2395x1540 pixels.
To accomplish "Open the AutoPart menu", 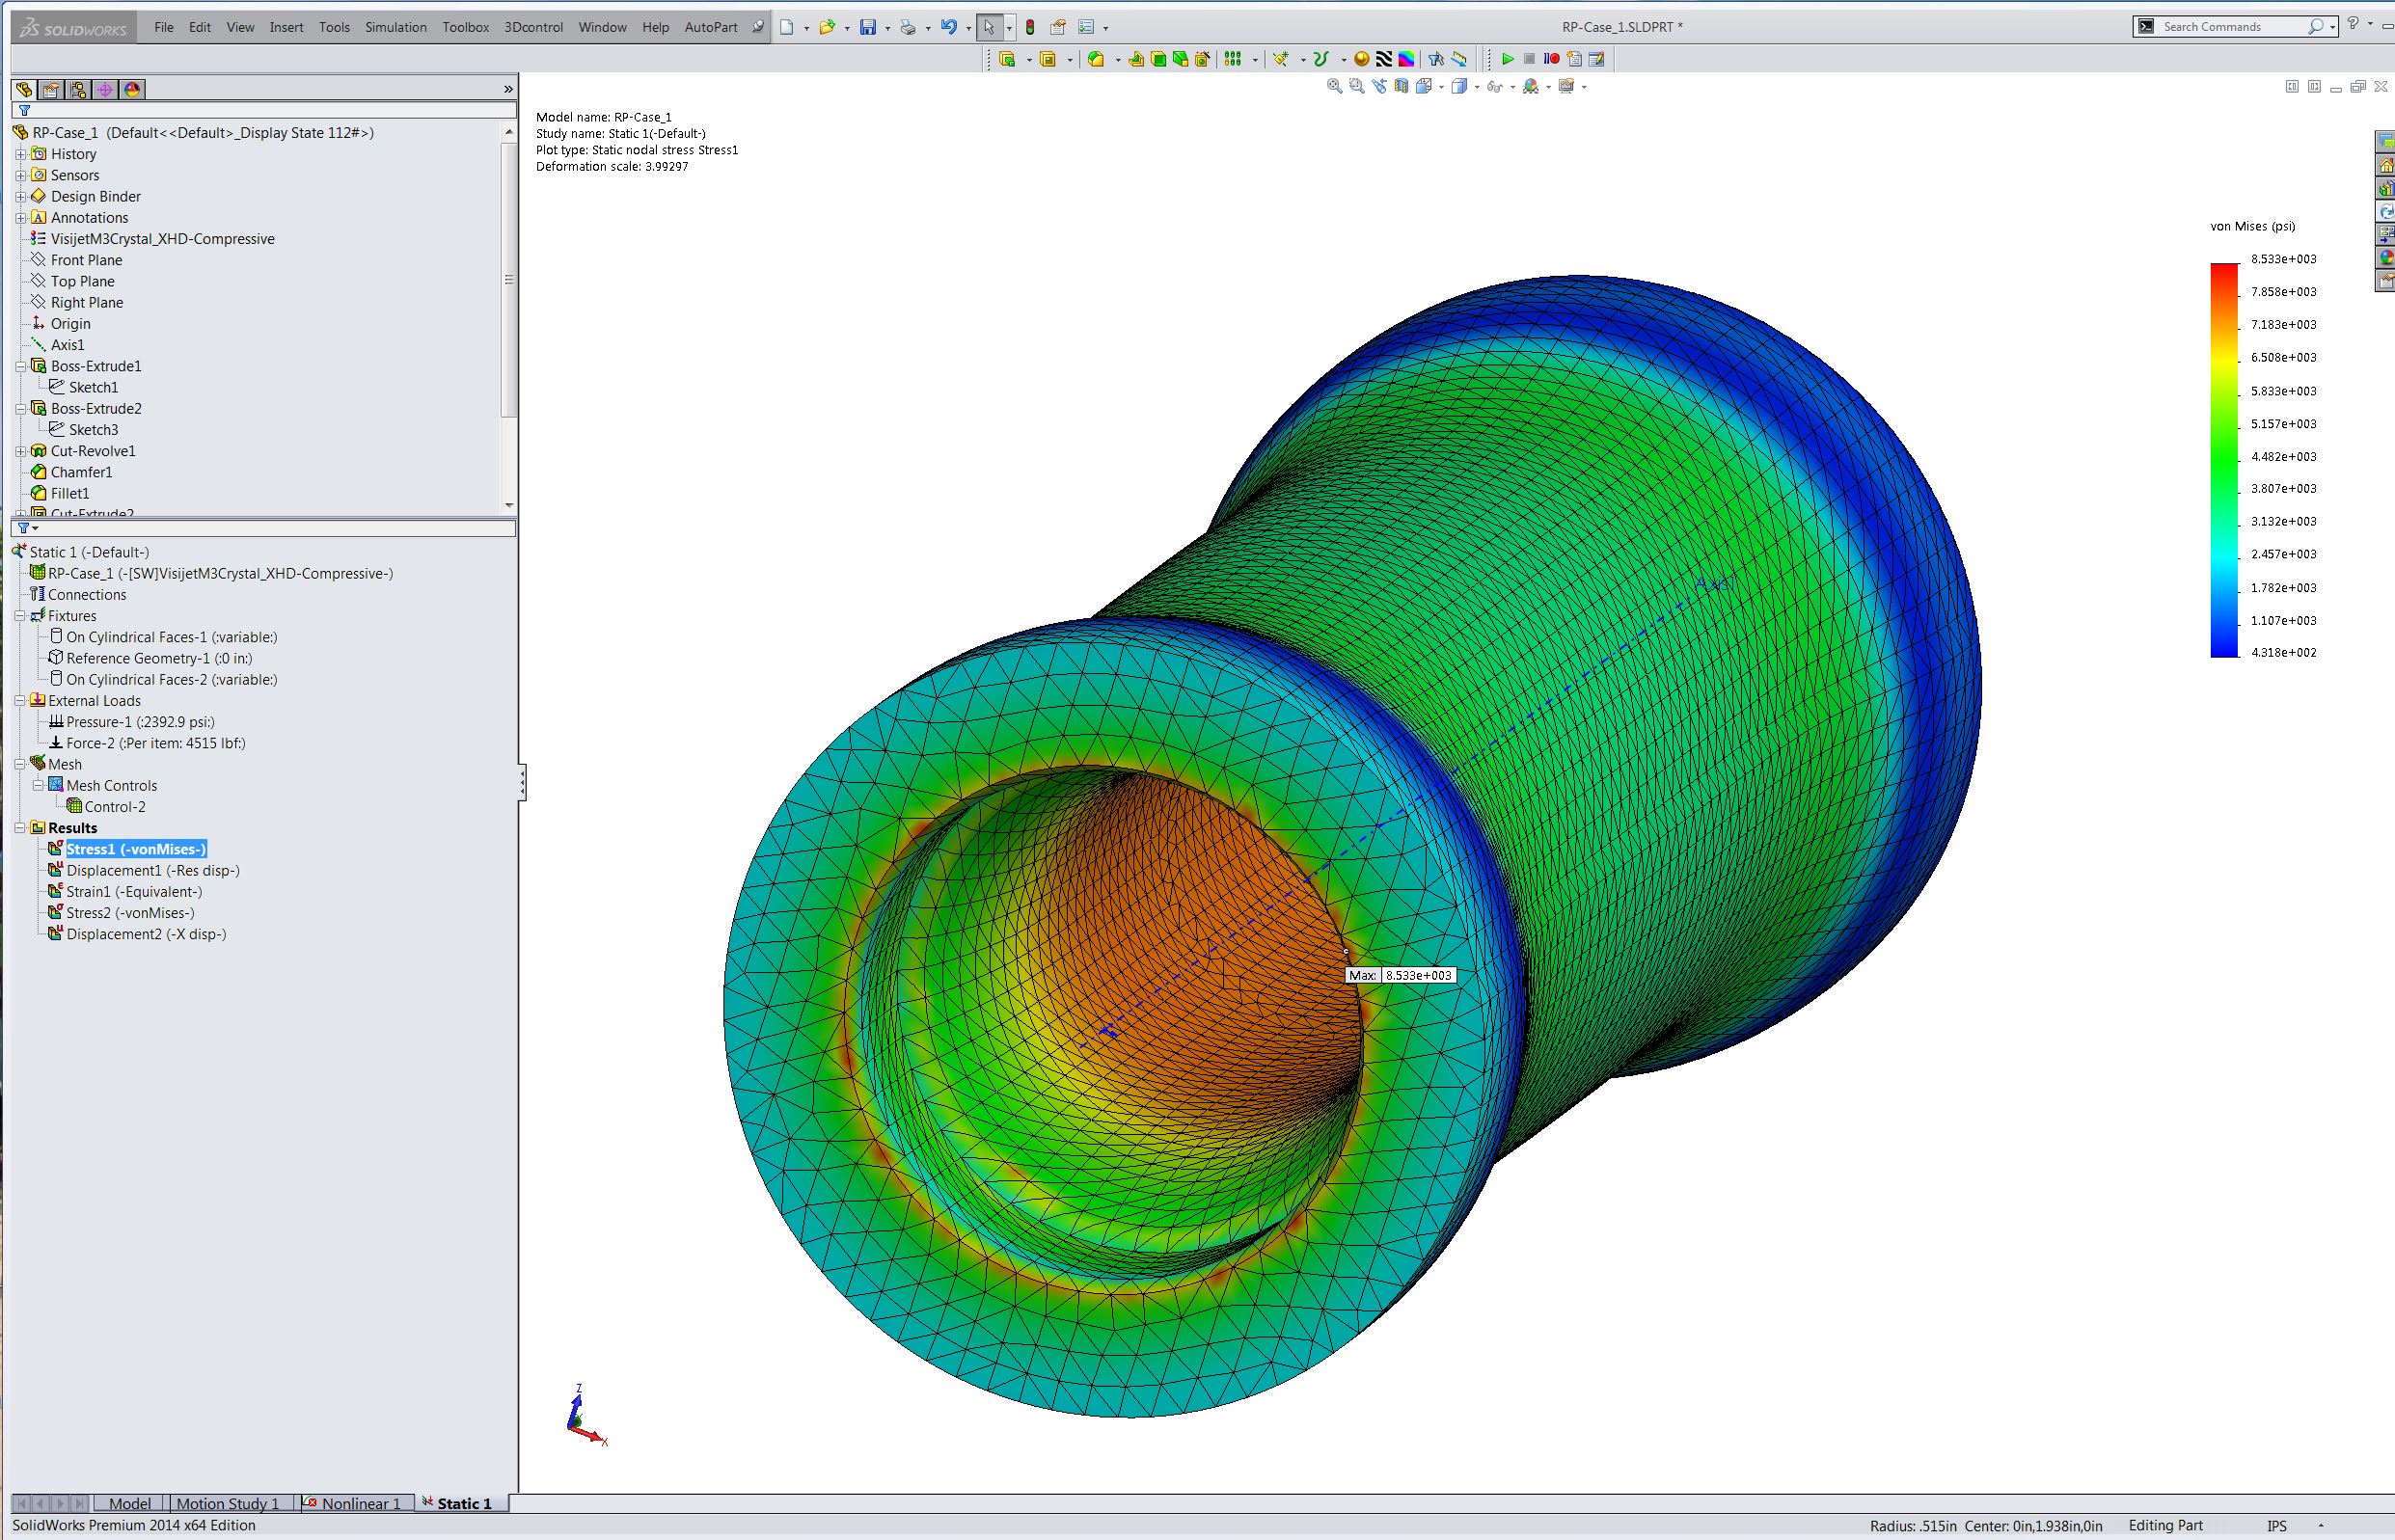I will point(711,27).
